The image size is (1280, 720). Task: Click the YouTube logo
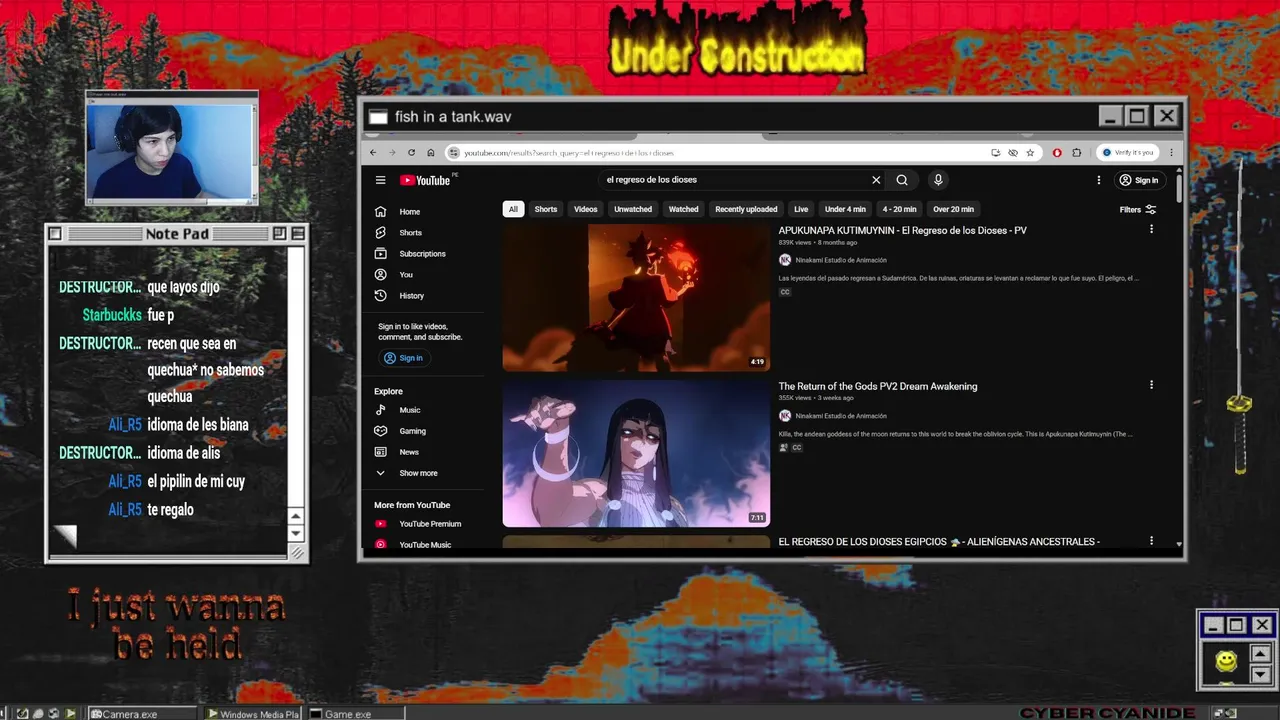tap(426, 180)
